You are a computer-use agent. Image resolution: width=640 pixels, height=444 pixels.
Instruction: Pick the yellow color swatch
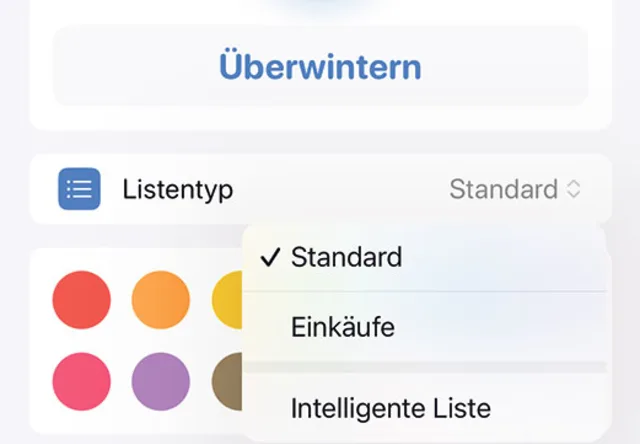pyautogui.click(x=226, y=300)
